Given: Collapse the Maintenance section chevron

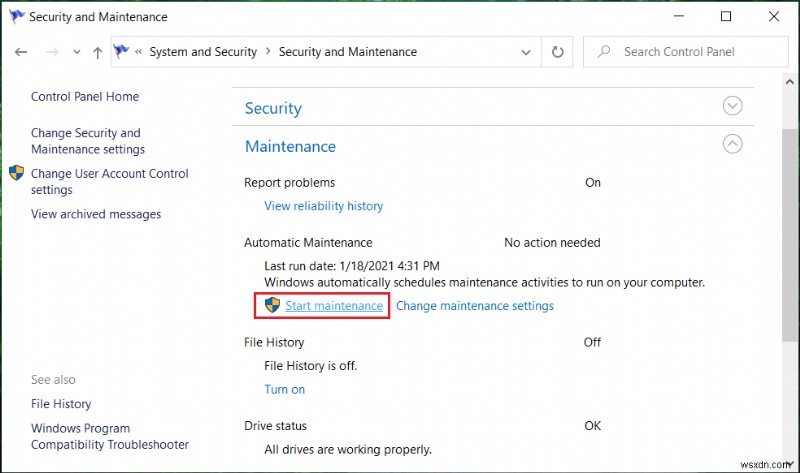Looking at the screenshot, I should pyautogui.click(x=733, y=145).
